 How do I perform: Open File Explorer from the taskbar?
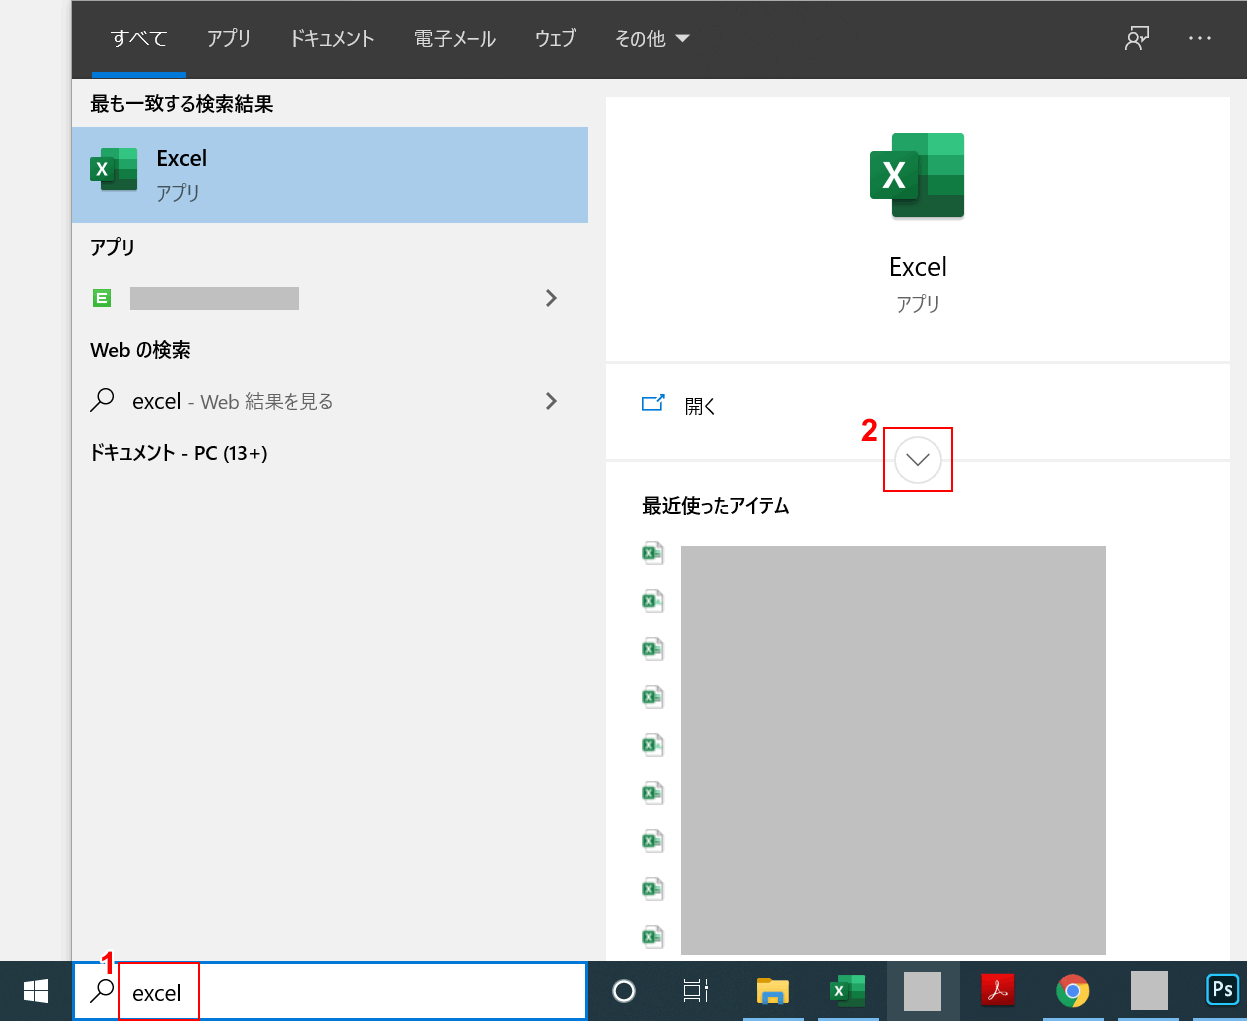pos(772,991)
